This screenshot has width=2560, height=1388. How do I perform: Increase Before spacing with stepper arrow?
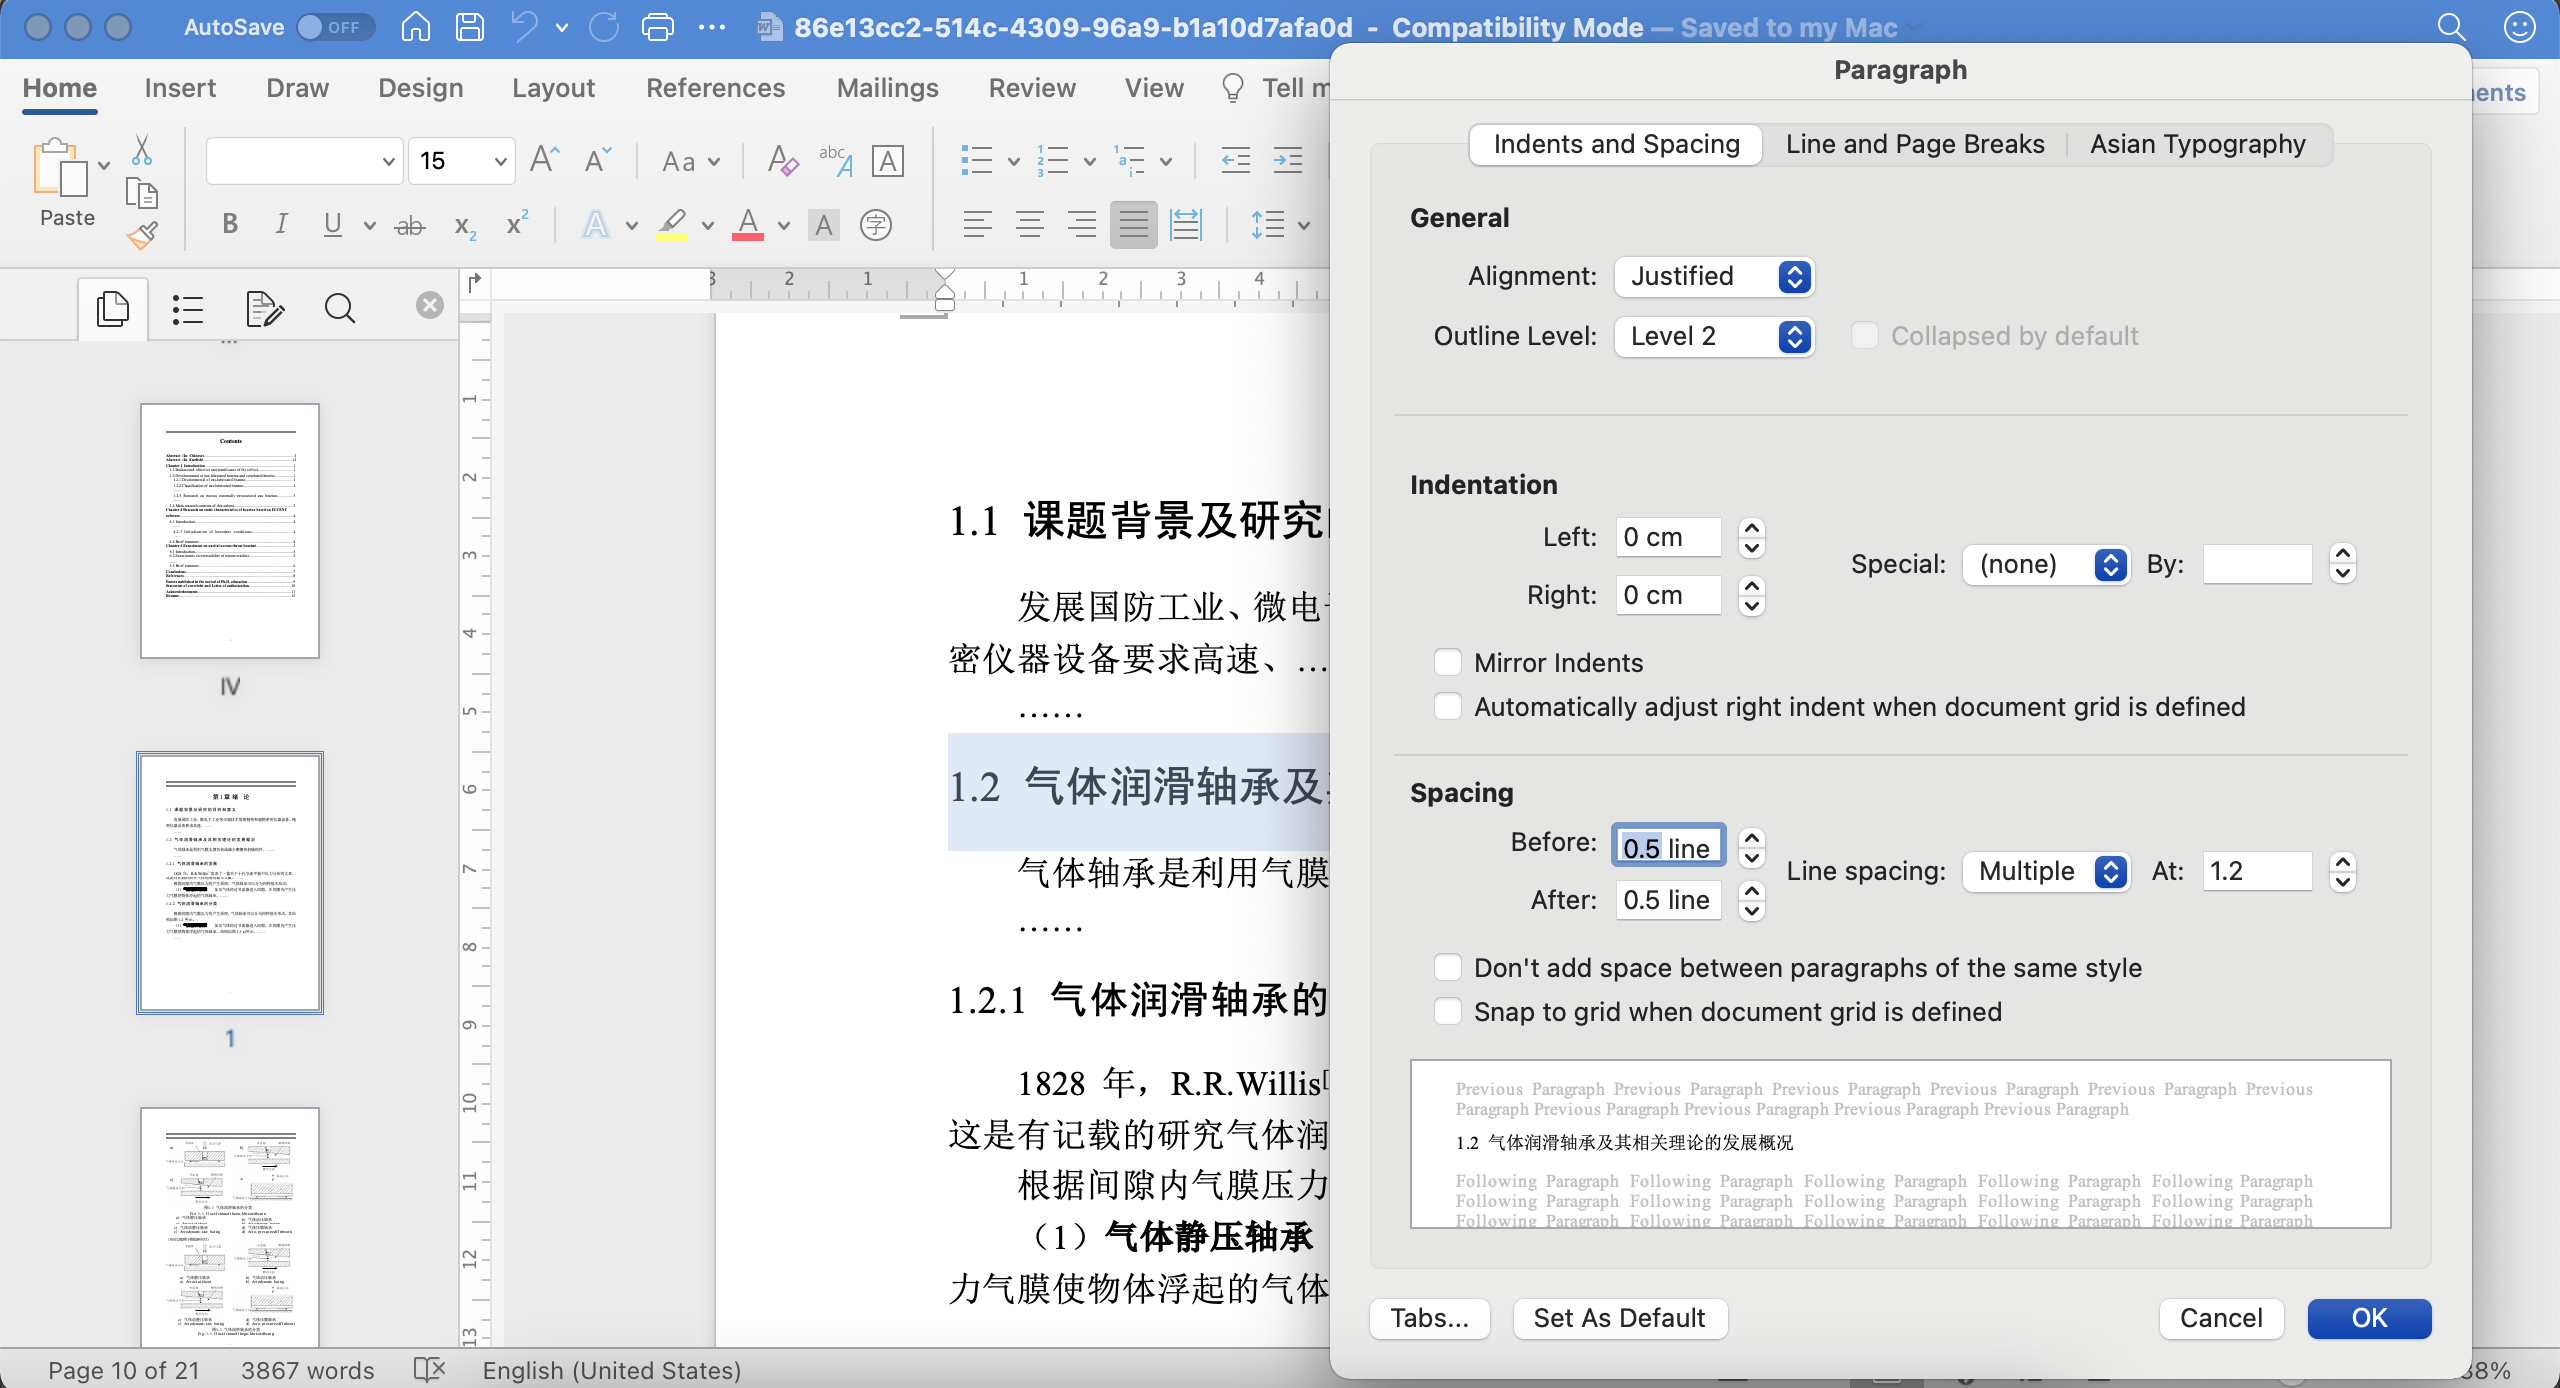click(x=1751, y=836)
